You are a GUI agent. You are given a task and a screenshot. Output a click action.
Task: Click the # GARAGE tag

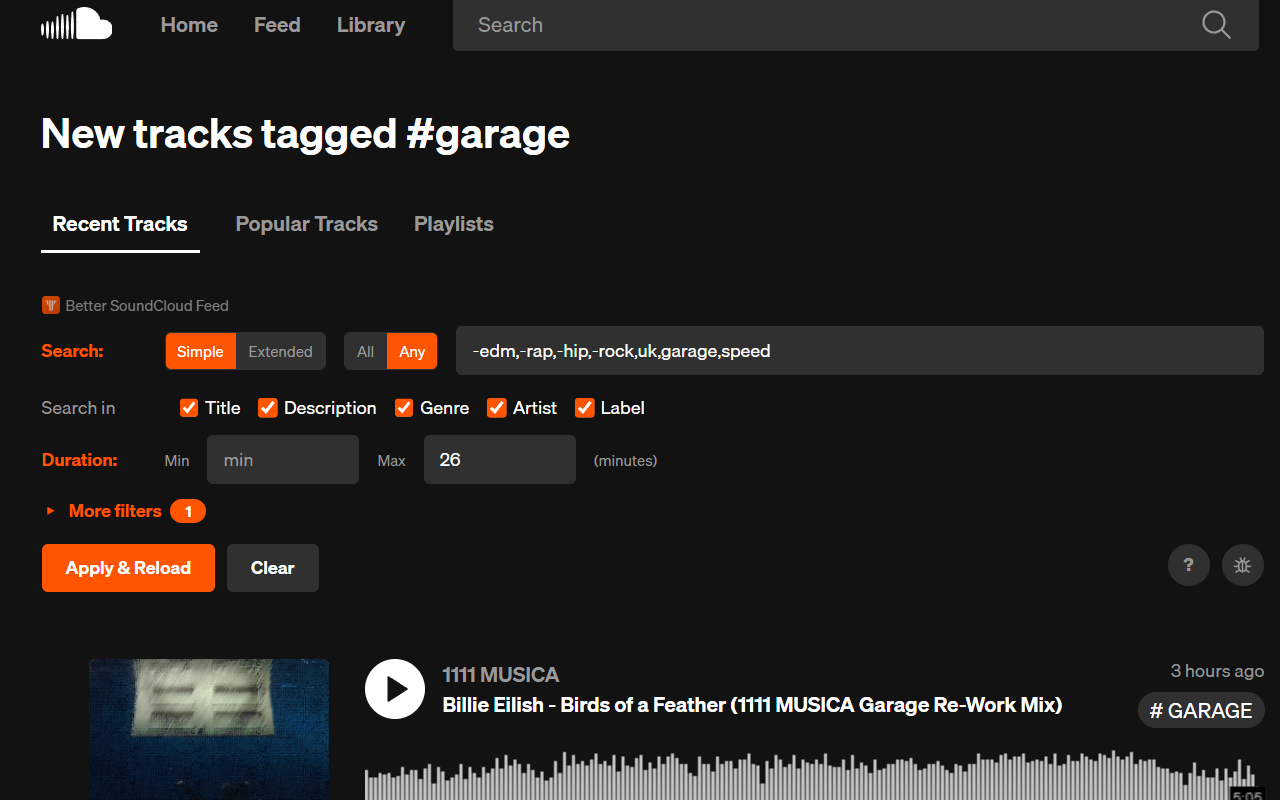pyautogui.click(x=1201, y=711)
